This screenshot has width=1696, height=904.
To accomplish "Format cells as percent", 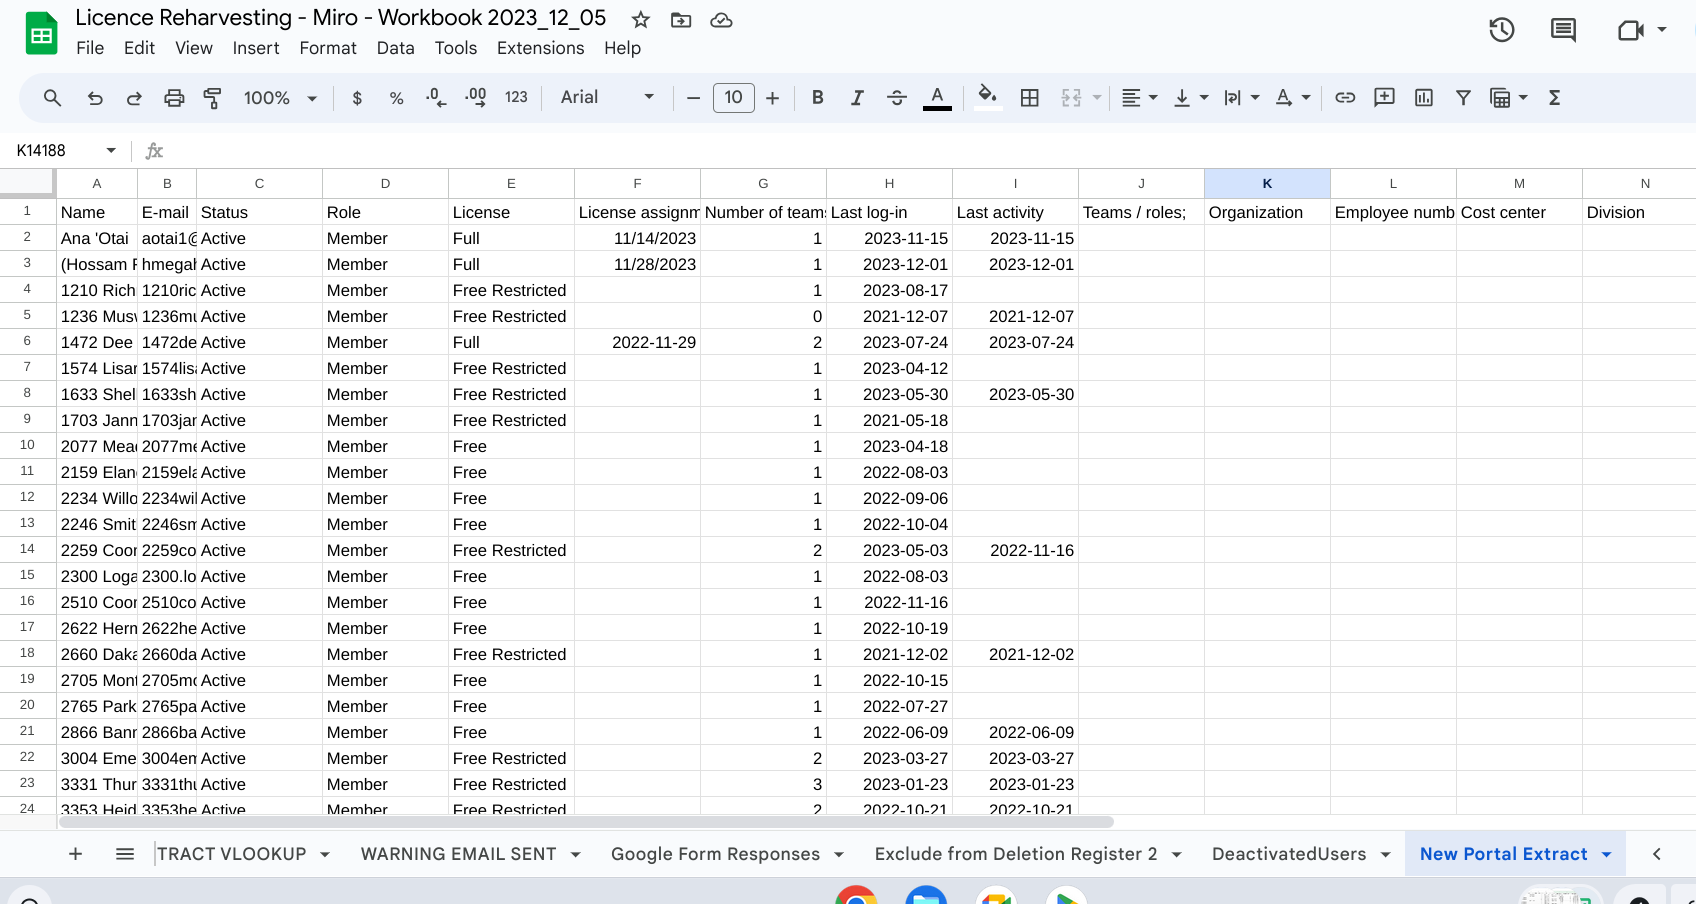I will pyautogui.click(x=397, y=98).
